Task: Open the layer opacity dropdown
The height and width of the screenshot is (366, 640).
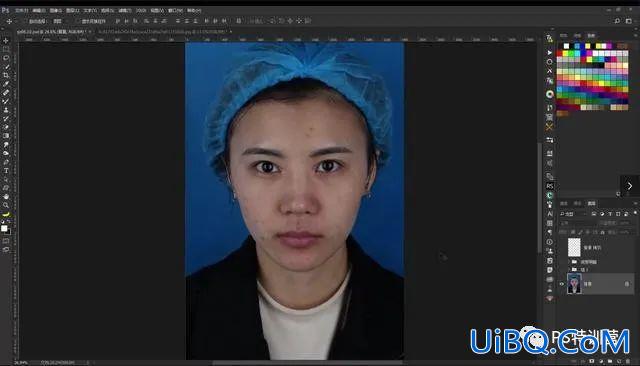Action: click(625, 223)
